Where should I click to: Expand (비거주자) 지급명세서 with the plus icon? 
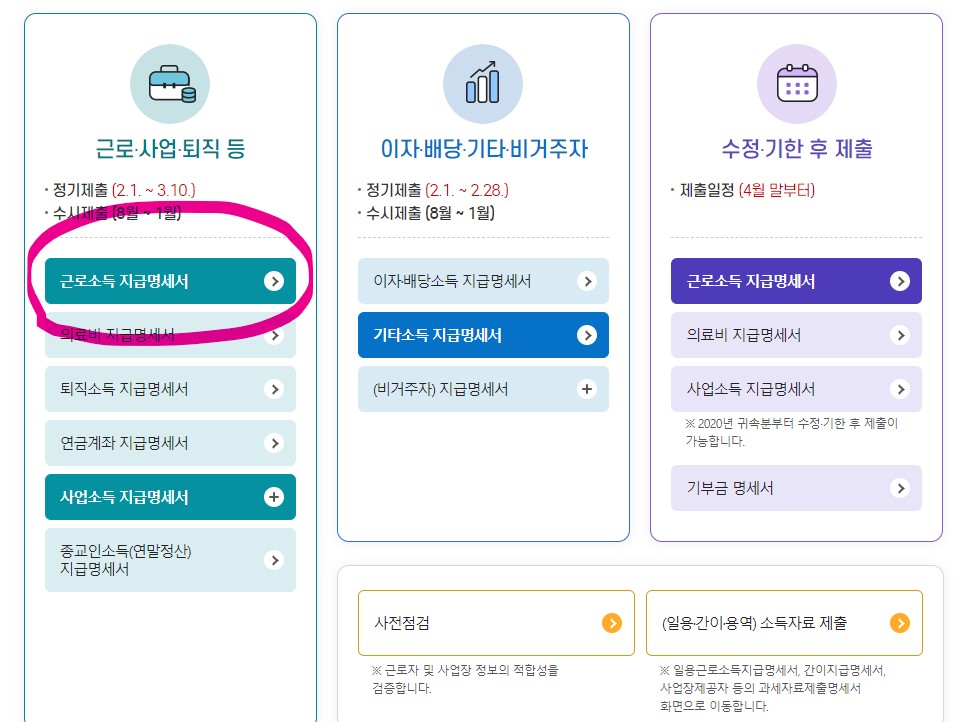click(x=588, y=389)
